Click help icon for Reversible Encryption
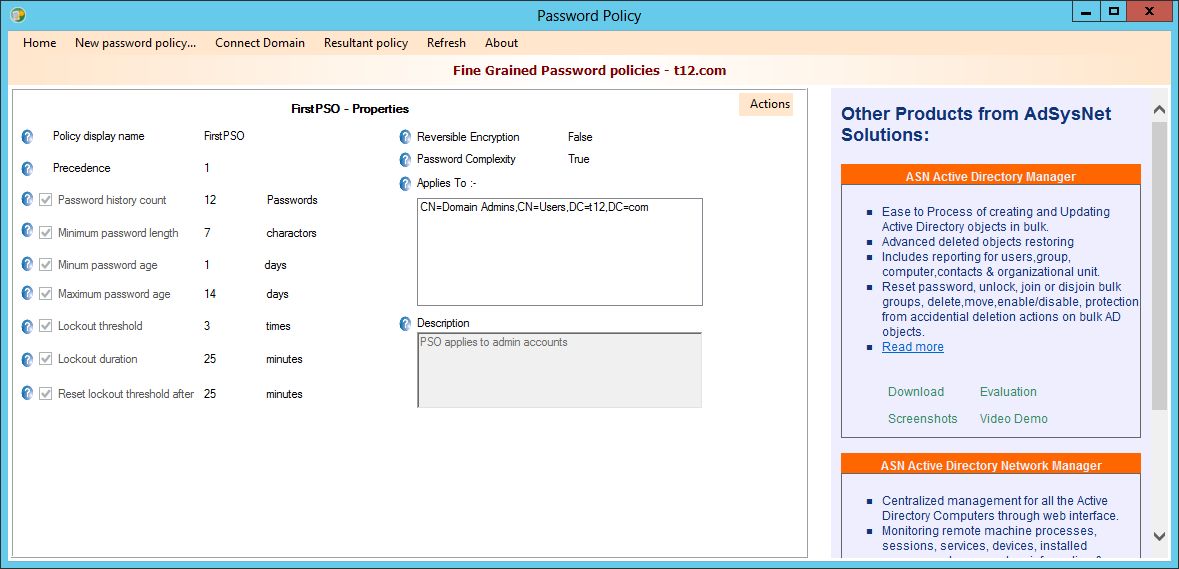1179x569 pixels. coord(405,138)
